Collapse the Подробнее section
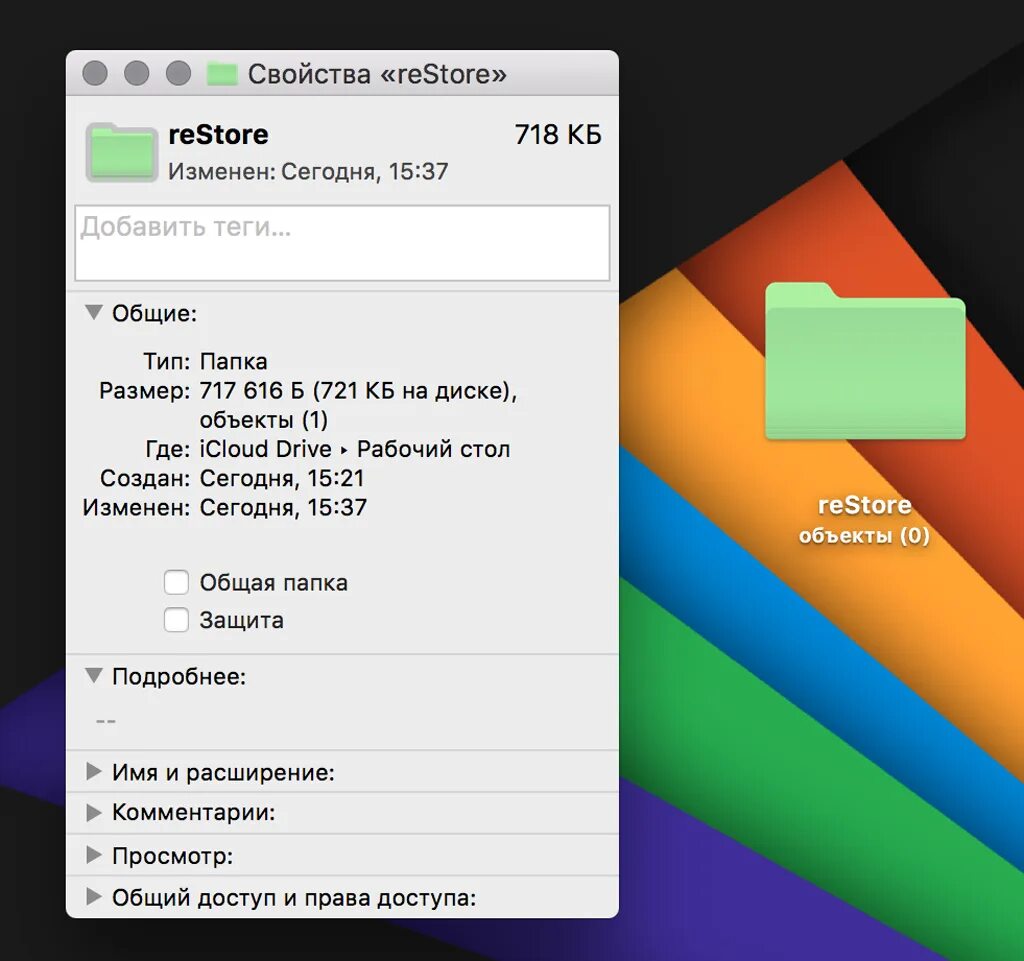 pos(94,676)
